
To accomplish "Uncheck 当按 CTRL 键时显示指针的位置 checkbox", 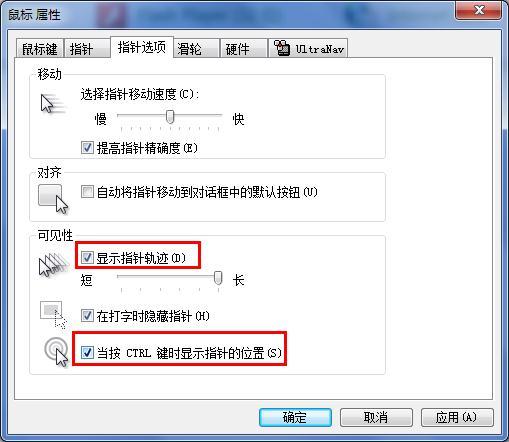I will click(x=87, y=352).
